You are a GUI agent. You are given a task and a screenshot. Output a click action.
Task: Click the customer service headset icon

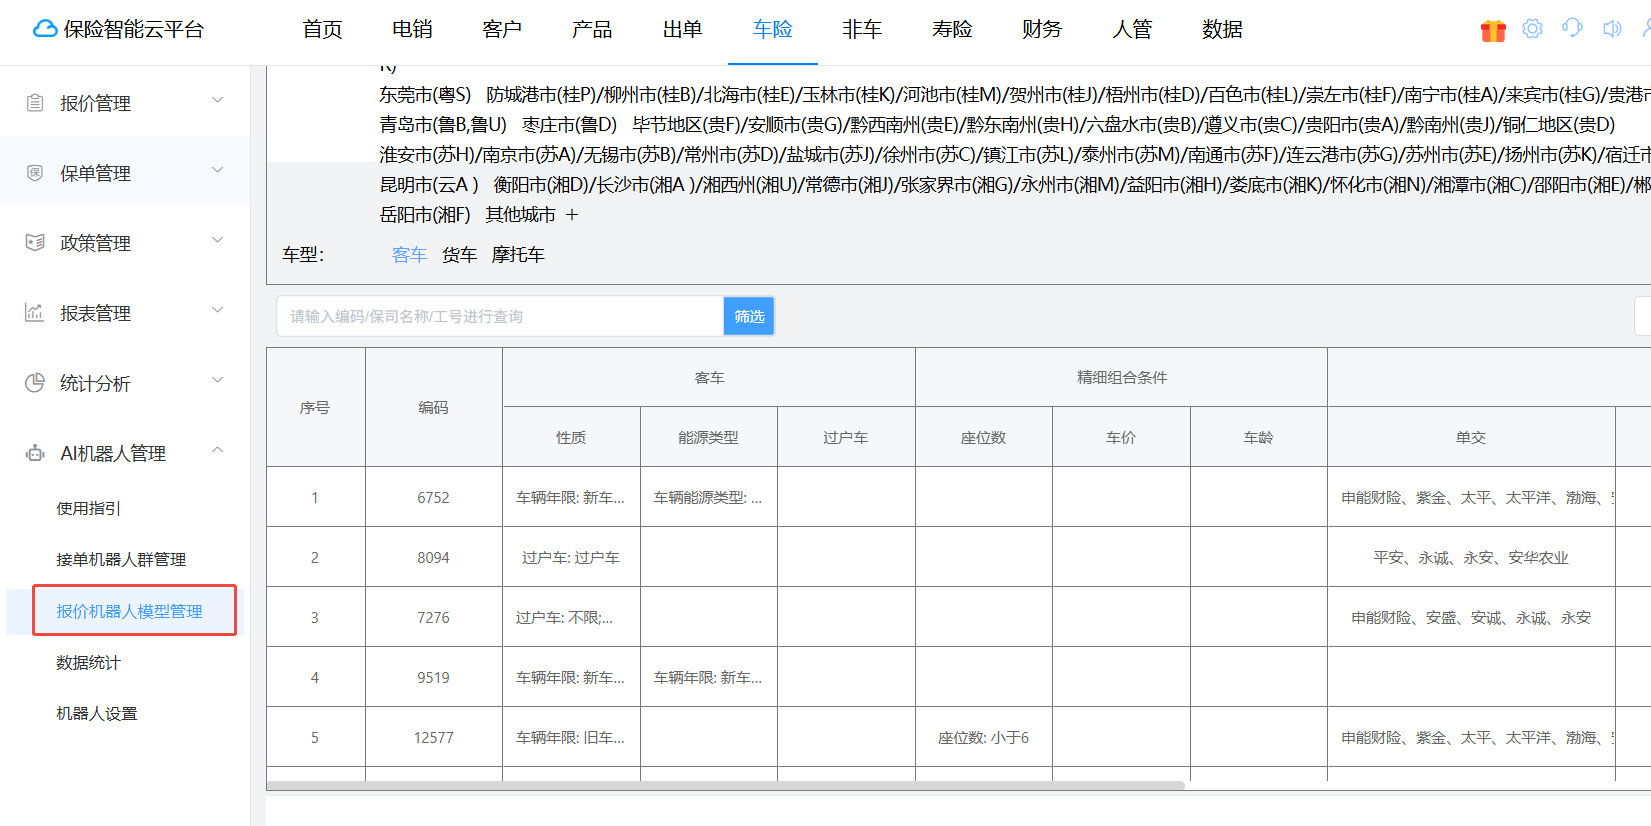point(1572,28)
